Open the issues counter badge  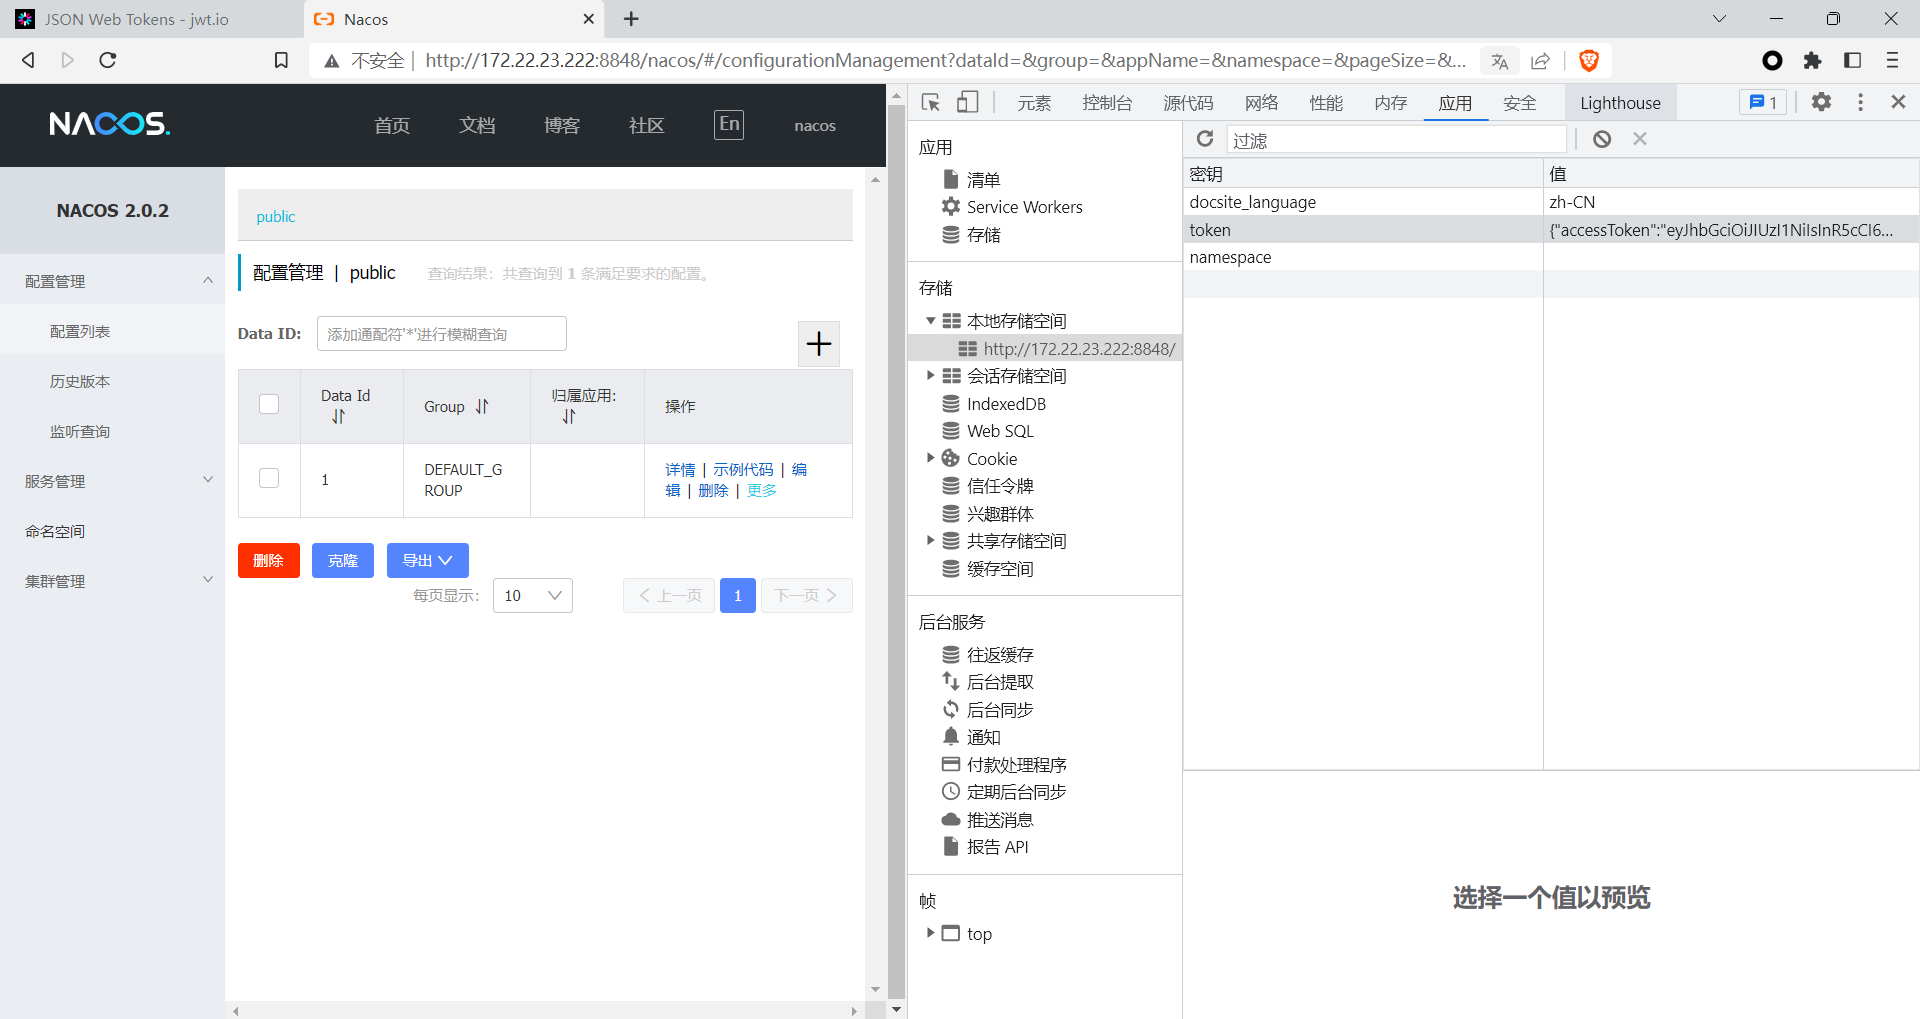pos(1764,102)
